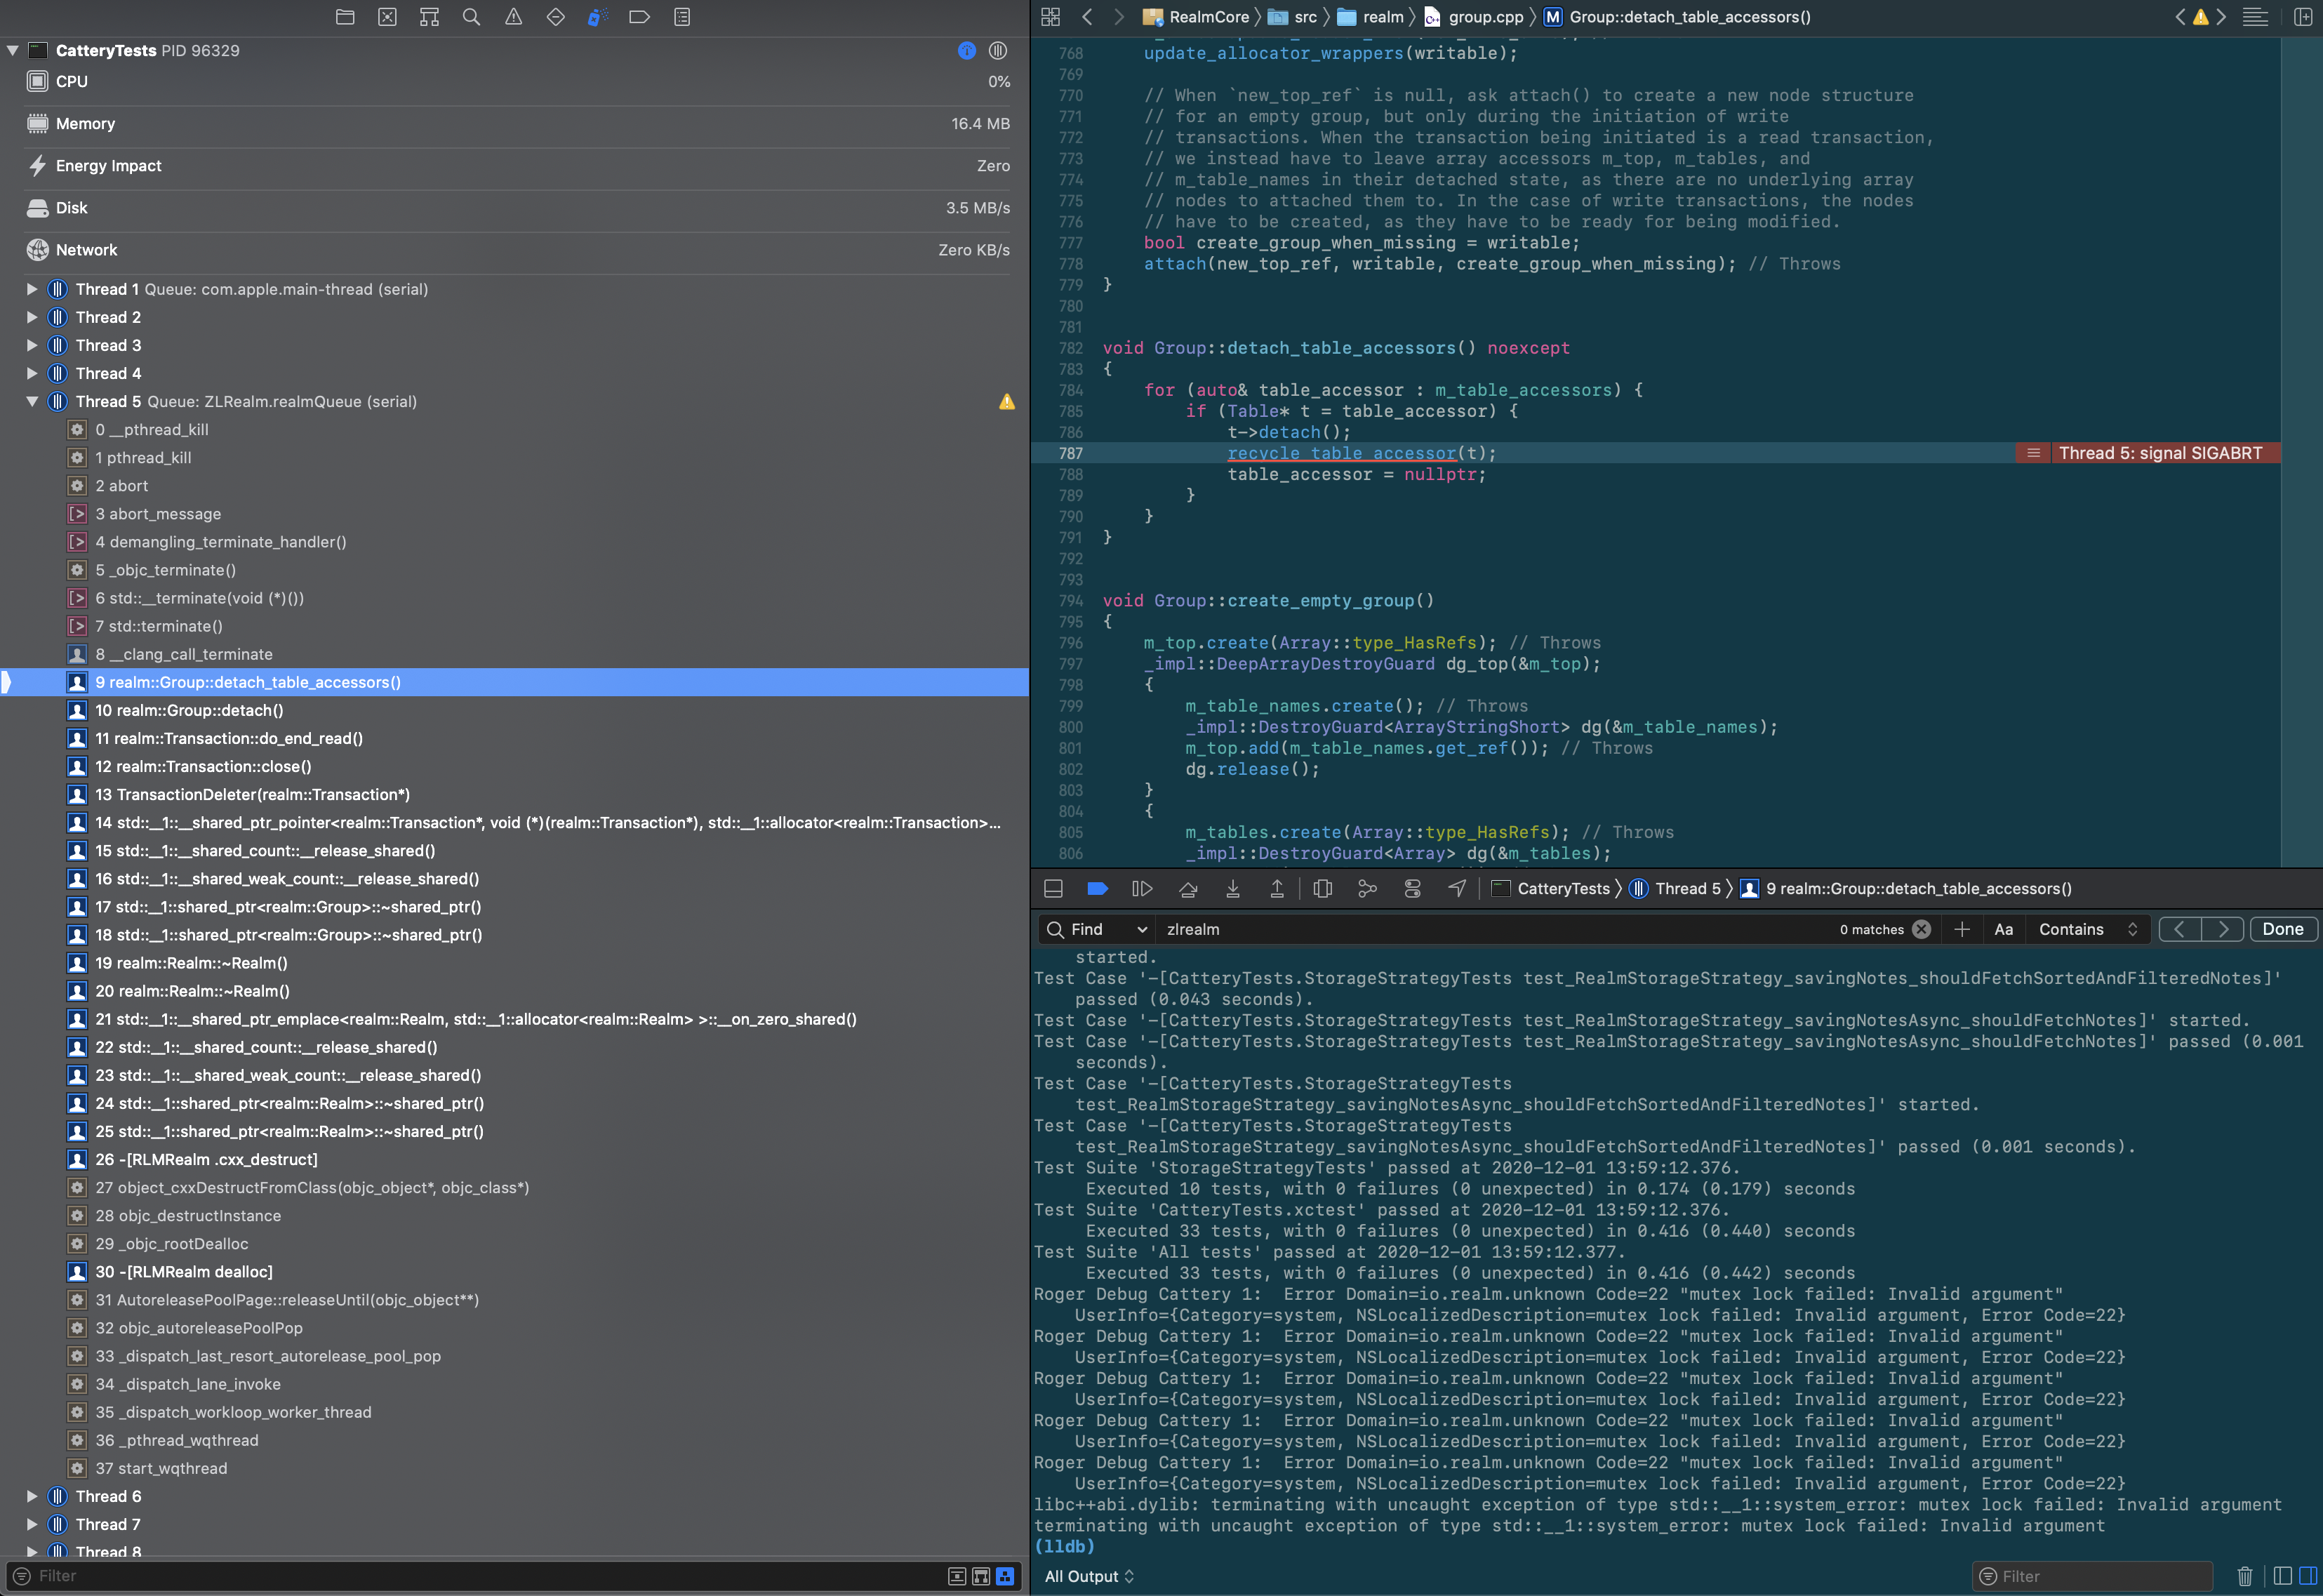Click the Done button in the find bar
This screenshot has height=1596, width=2323.
pos(2283,929)
